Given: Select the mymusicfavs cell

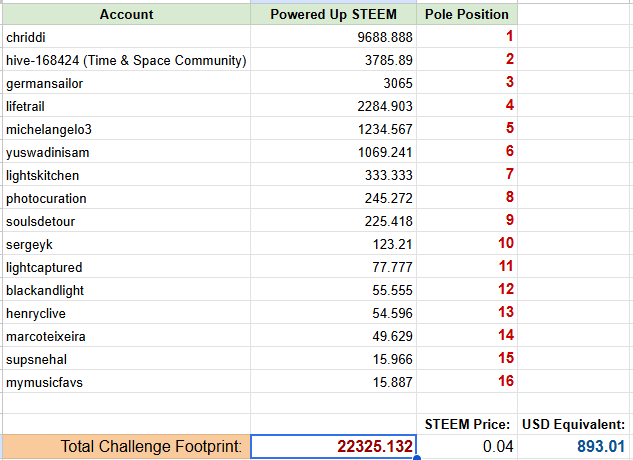Looking at the screenshot, I should point(126,382).
